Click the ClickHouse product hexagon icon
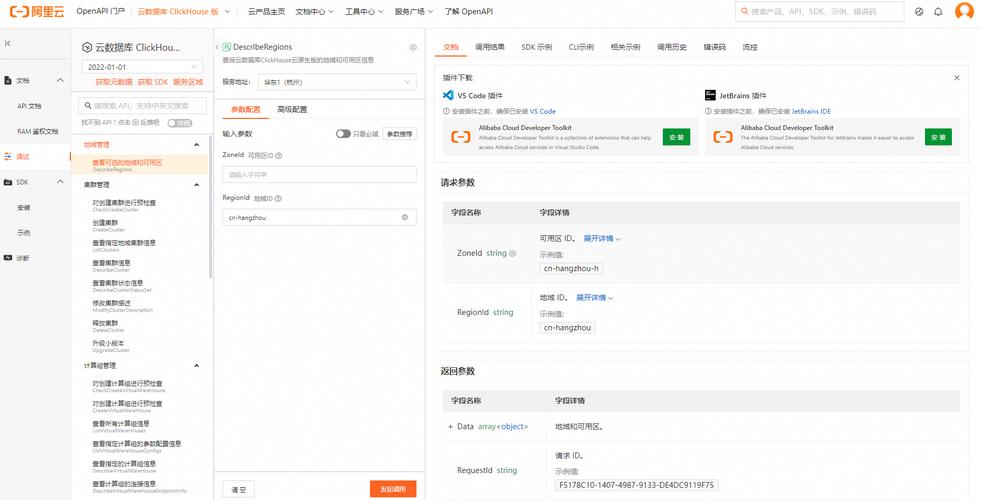Image resolution: width=981 pixels, height=500 pixels. click(87, 48)
